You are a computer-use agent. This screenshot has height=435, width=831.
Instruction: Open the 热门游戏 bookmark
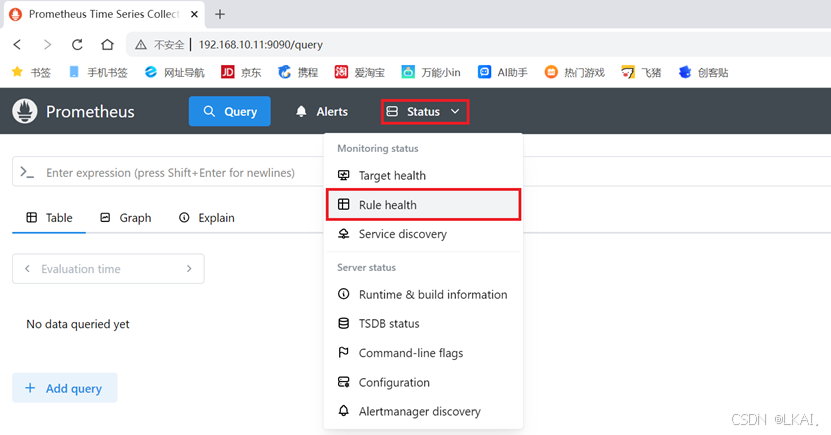574,72
